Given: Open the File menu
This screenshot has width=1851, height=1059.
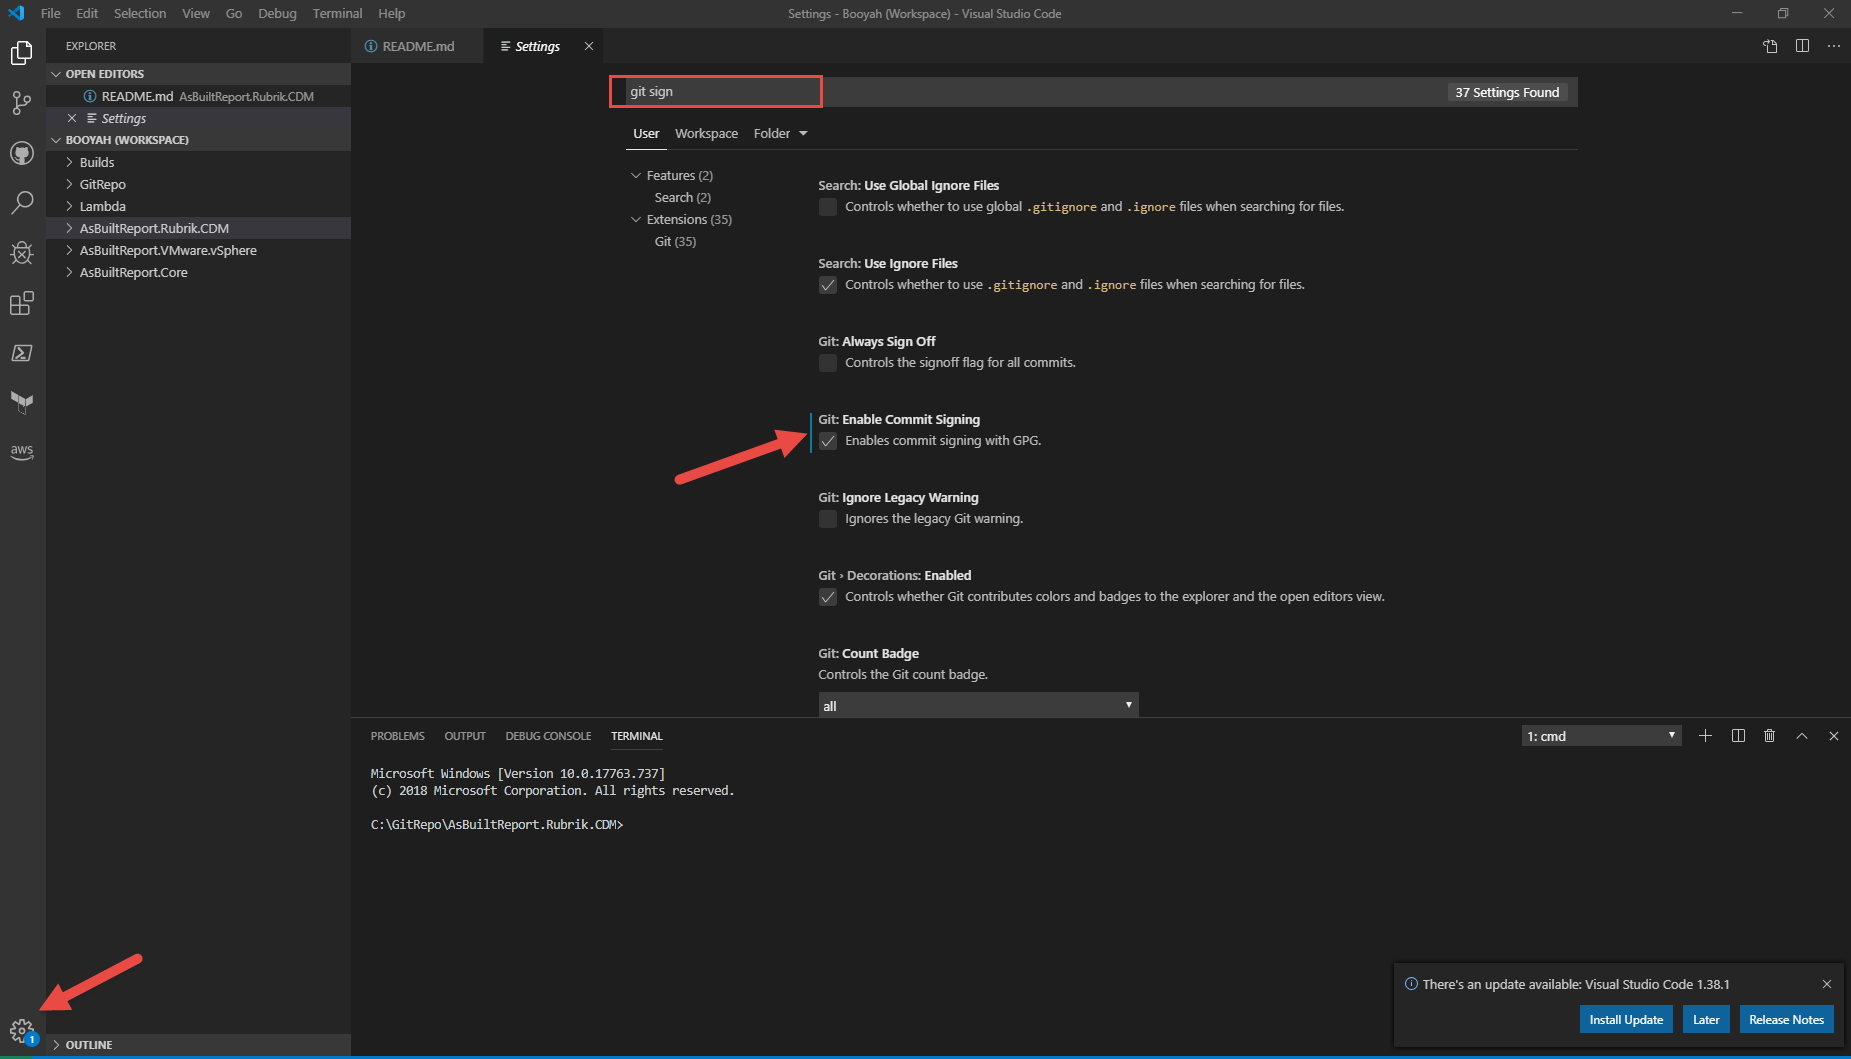Looking at the screenshot, I should click(50, 13).
